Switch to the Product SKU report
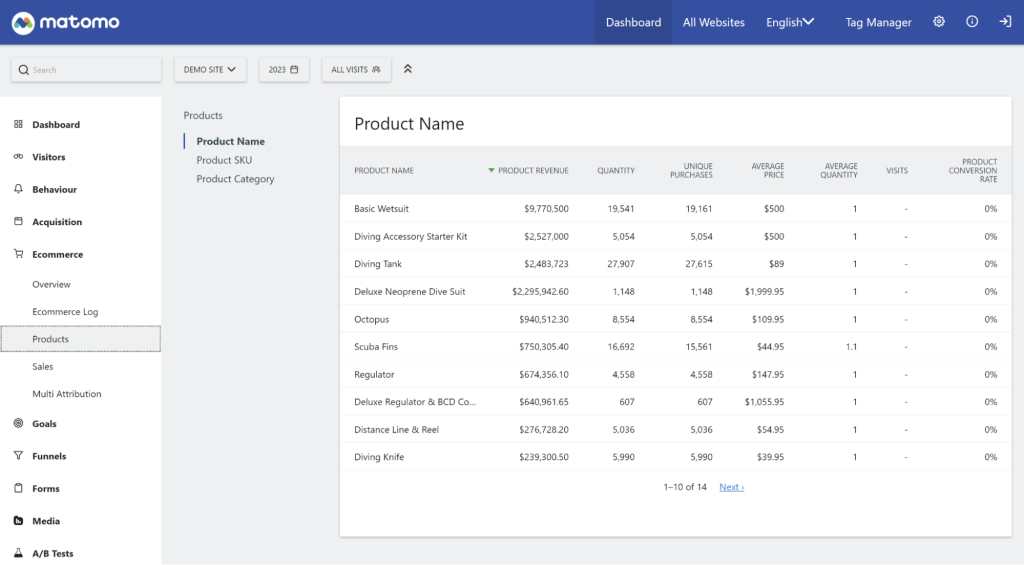The image size is (1024, 565). [224, 160]
